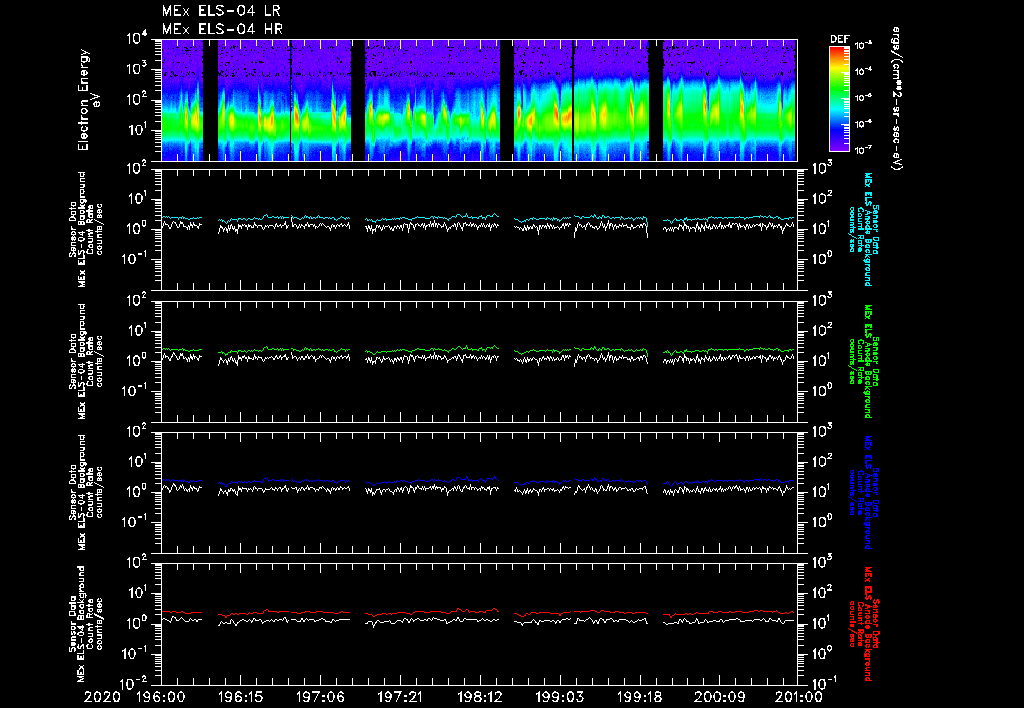Click time axis label 196:15
The width and height of the screenshot is (1024, 708).
(x=240, y=698)
